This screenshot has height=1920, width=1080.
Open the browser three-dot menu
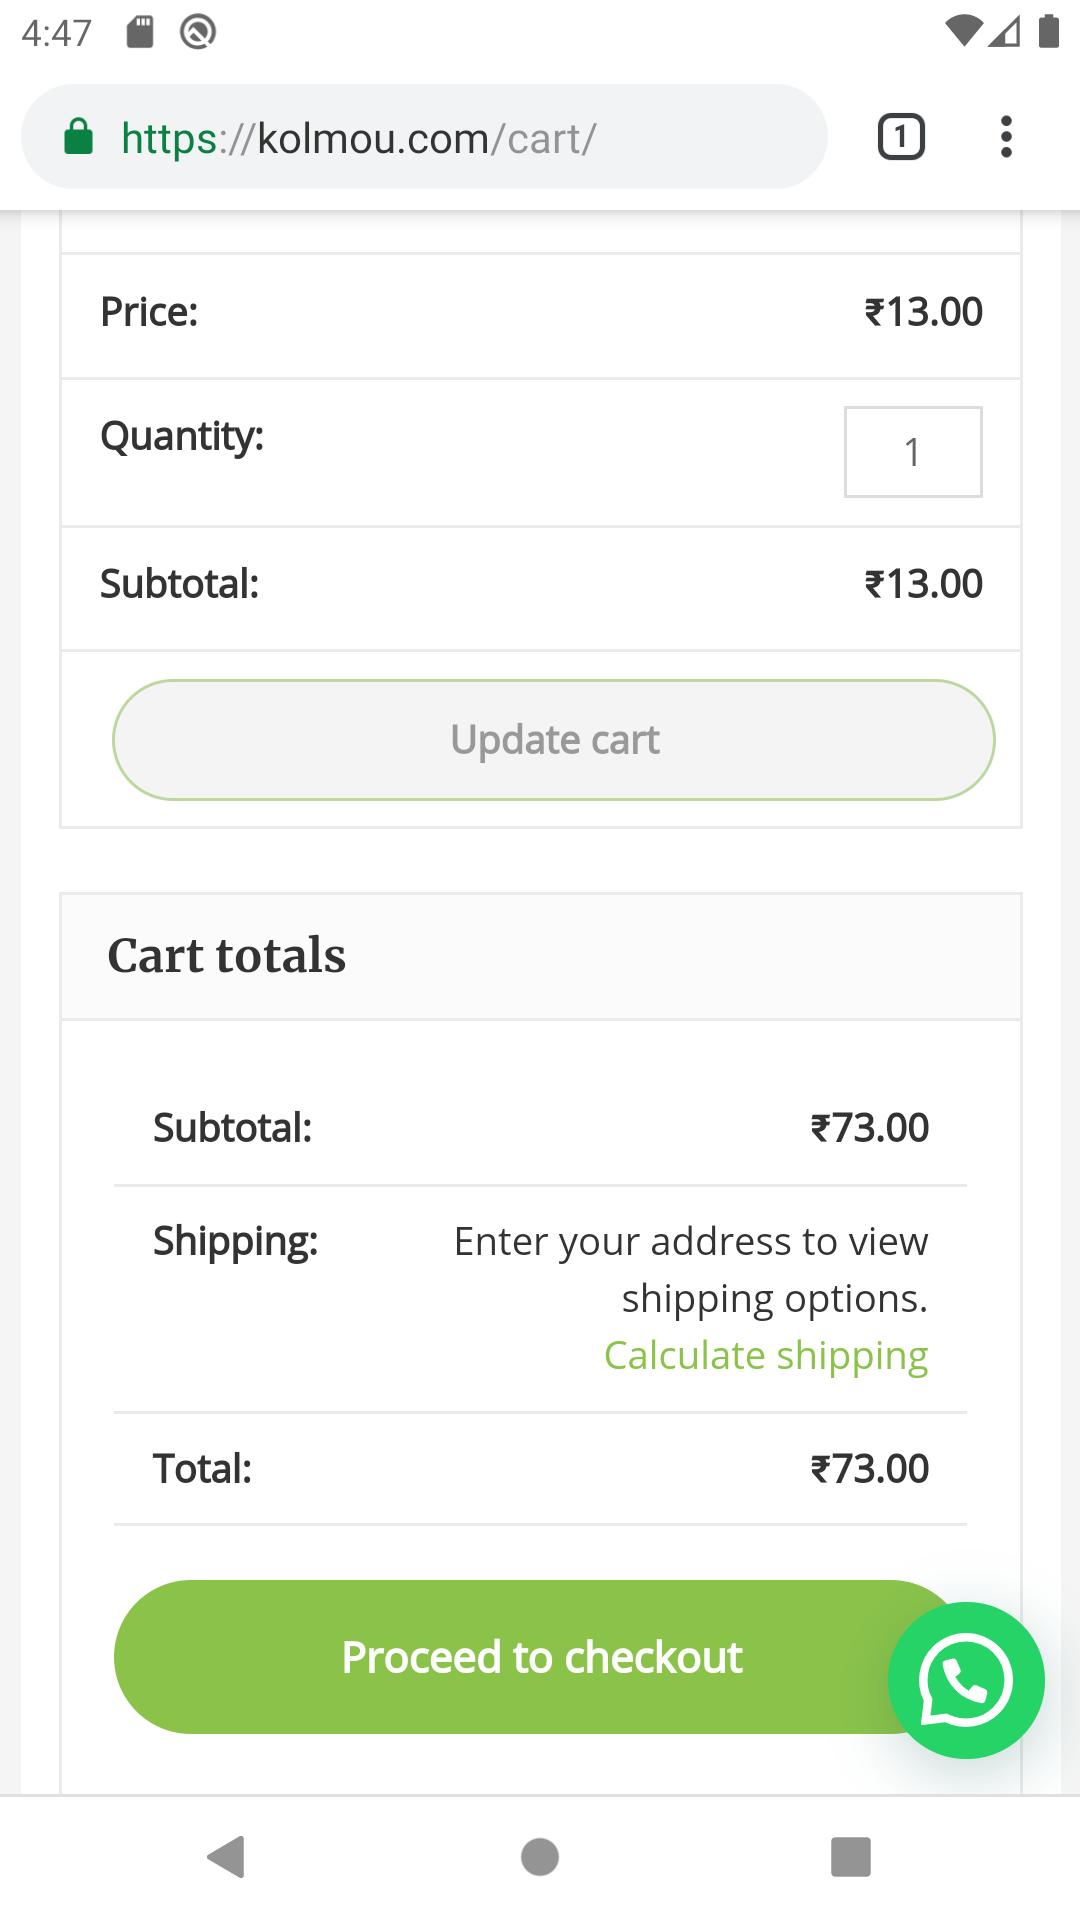(x=1006, y=137)
